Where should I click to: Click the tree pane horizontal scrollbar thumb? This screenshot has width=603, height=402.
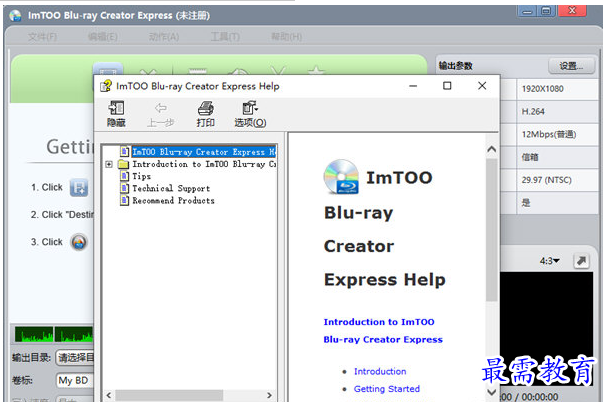[x=169, y=395]
